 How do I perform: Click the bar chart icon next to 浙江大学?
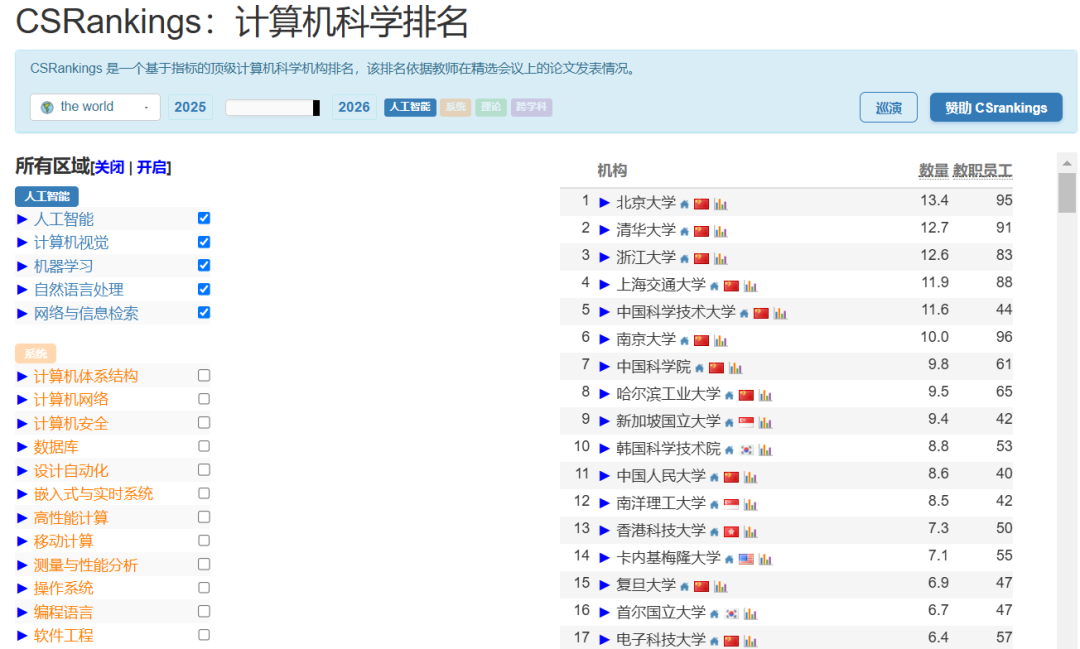720,257
